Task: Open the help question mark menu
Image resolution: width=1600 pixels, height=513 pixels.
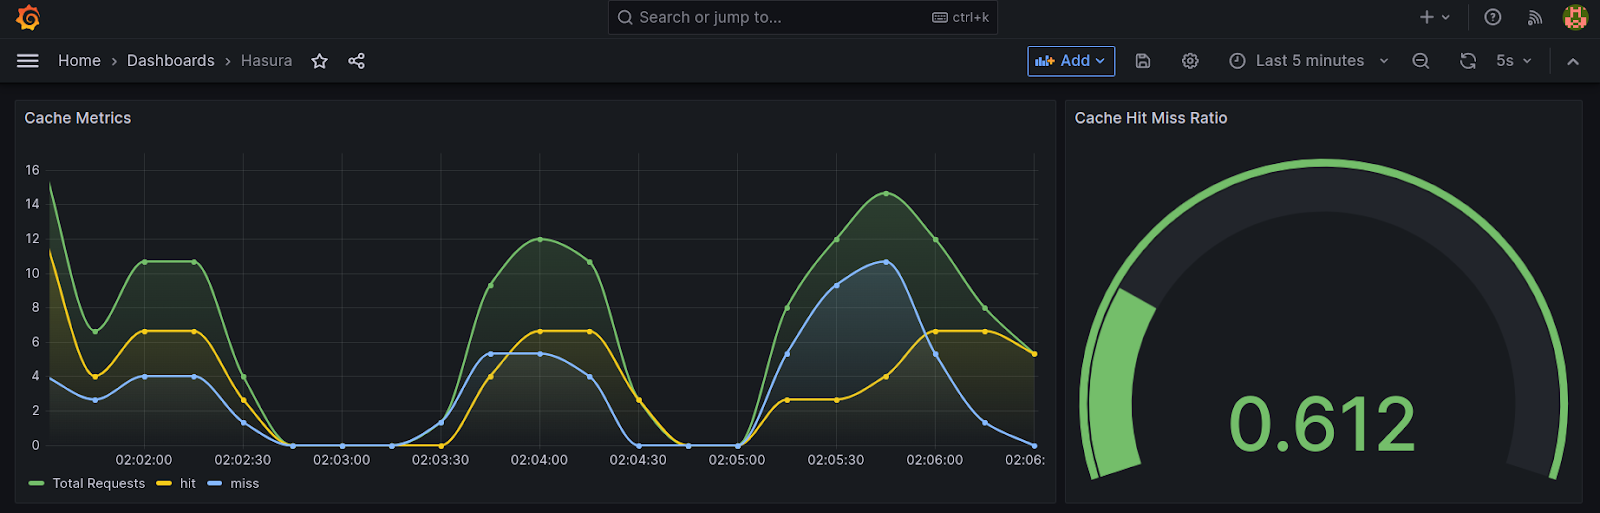Action: click(1492, 17)
